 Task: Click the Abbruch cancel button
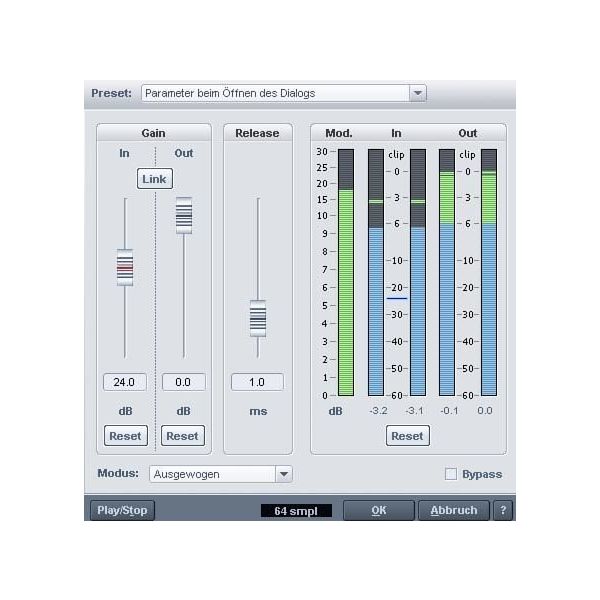click(x=453, y=510)
